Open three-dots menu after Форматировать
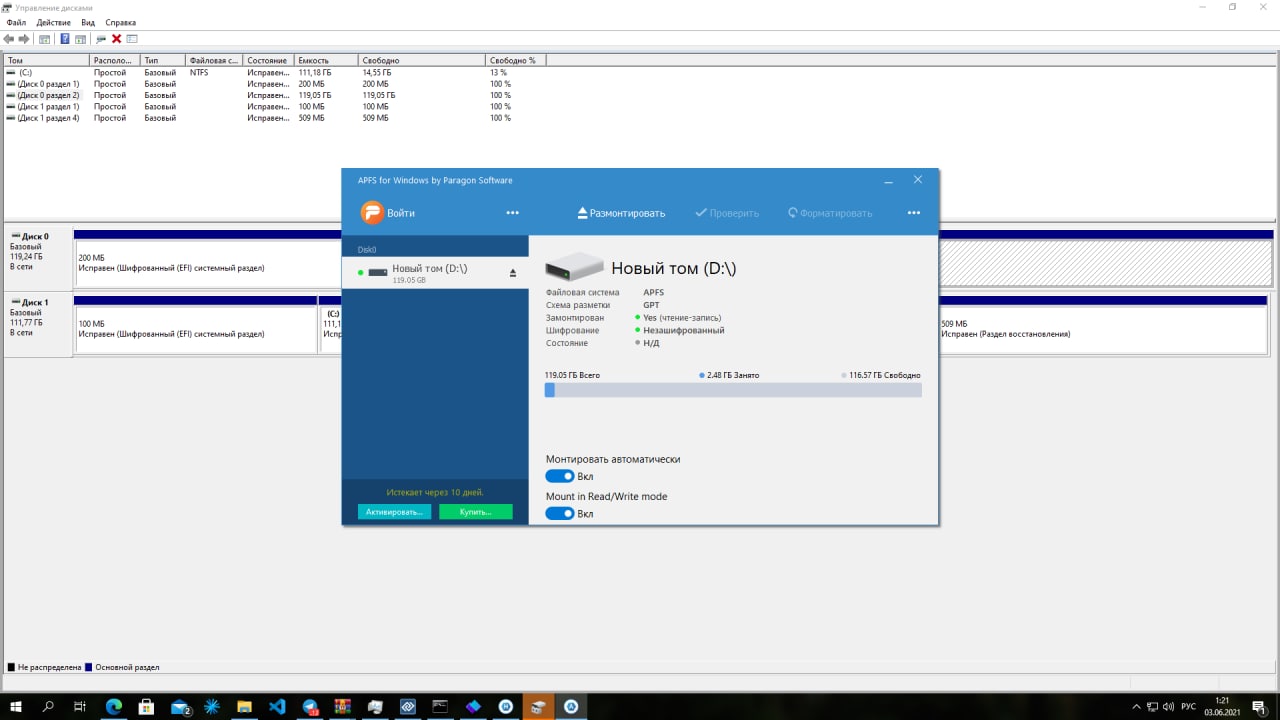 (x=913, y=213)
